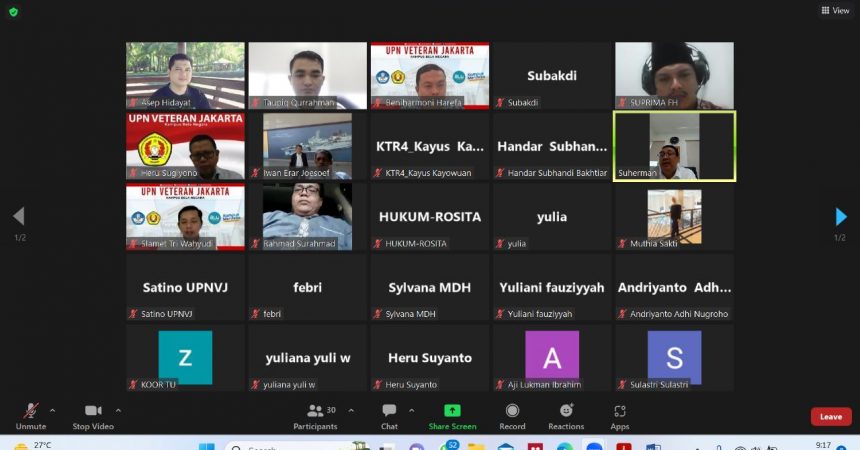Start recording with the Record button
The width and height of the screenshot is (860, 450).
coord(512,412)
